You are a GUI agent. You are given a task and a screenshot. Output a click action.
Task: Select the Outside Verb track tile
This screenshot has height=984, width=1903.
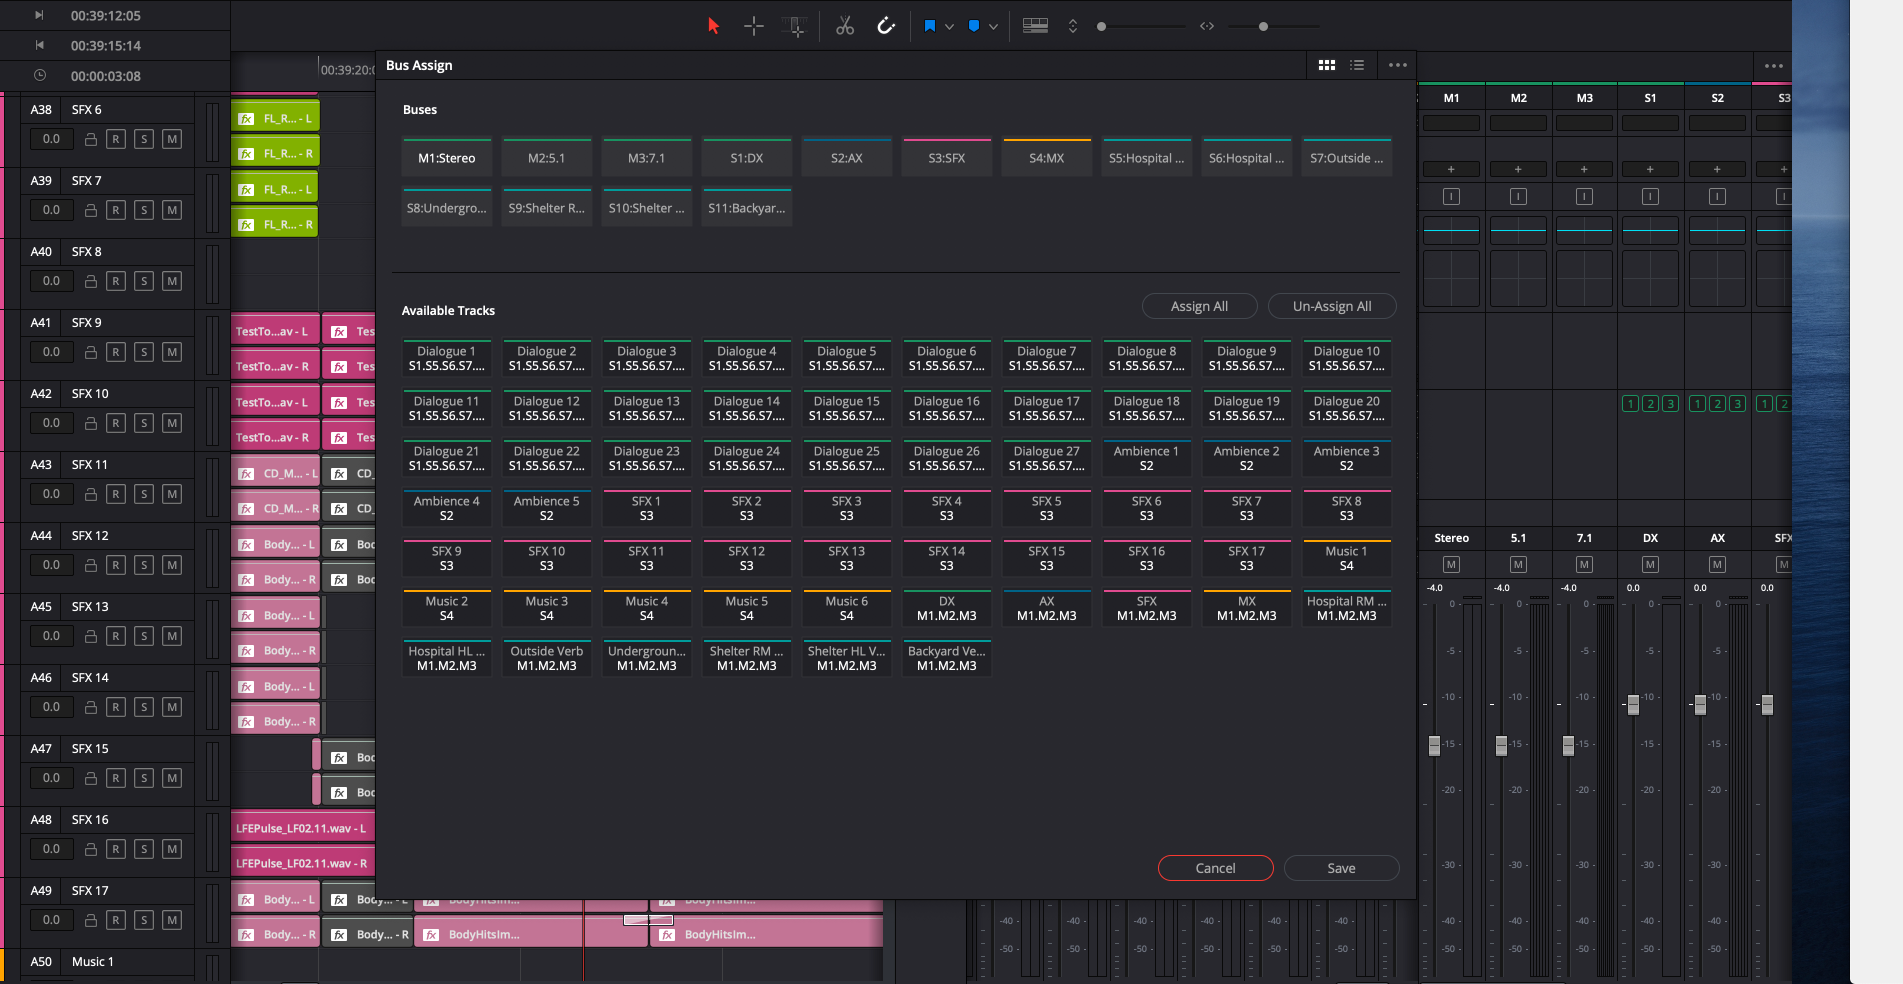click(x=547, y=658)
